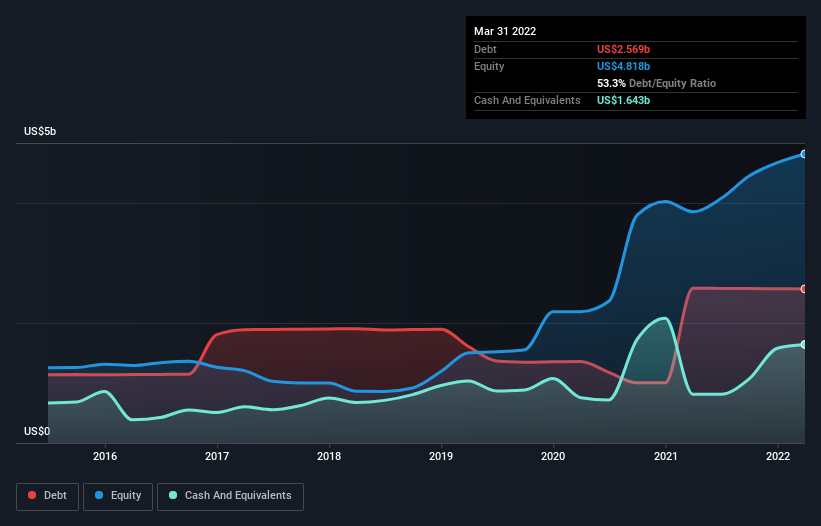Click the 2018 x-axis label
Screen dimensions: 821x526
click(329, 456)
